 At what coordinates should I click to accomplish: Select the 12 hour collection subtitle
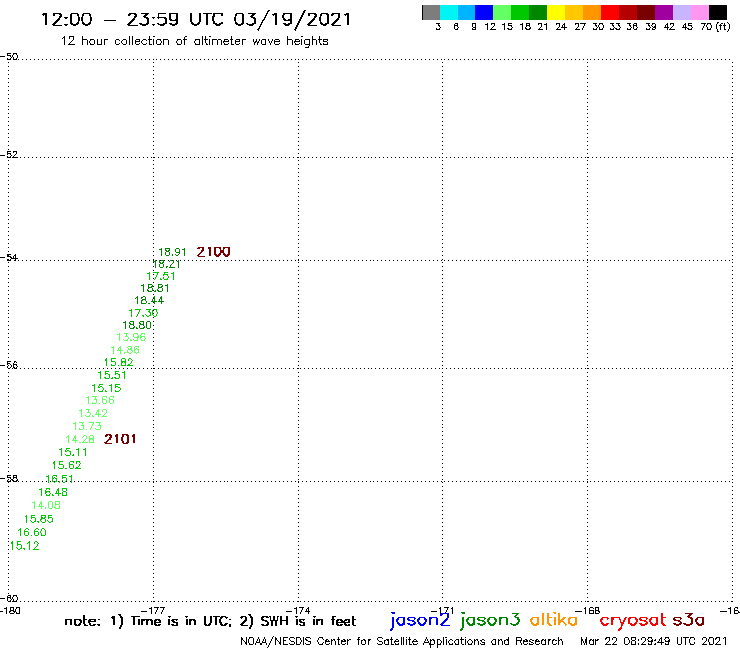(194, 41)
